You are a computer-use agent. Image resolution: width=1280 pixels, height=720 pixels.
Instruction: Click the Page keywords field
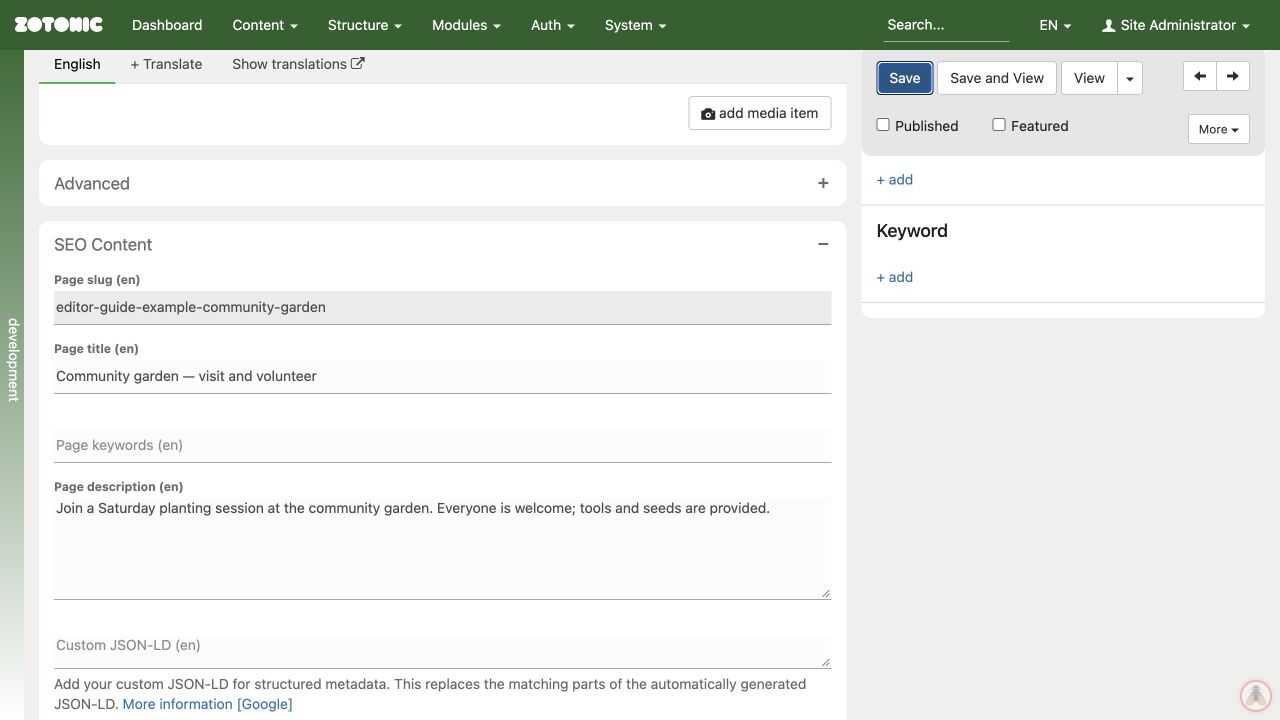(442, 445)
